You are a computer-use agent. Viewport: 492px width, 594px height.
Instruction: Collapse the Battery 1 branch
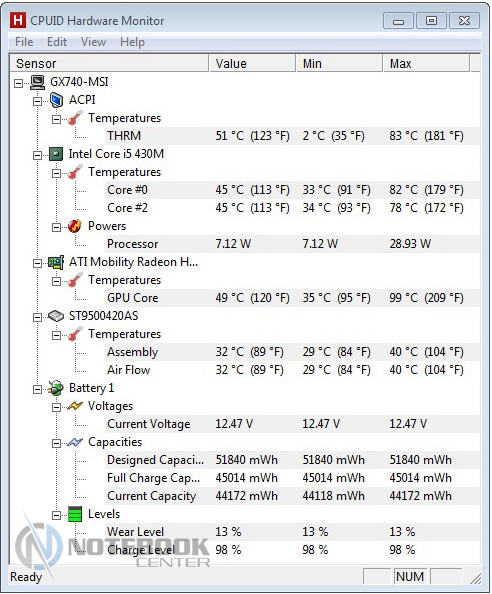(37, 389)
